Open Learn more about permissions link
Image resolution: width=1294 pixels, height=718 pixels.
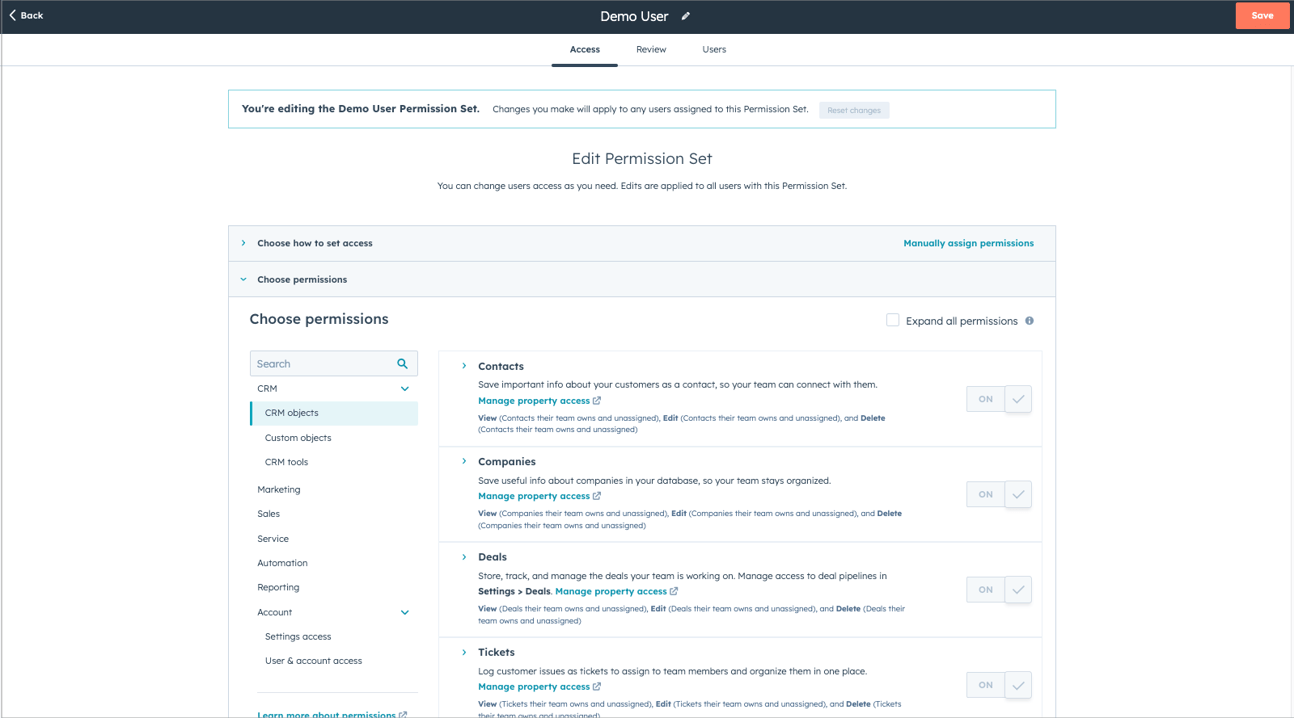click(332, 714)
